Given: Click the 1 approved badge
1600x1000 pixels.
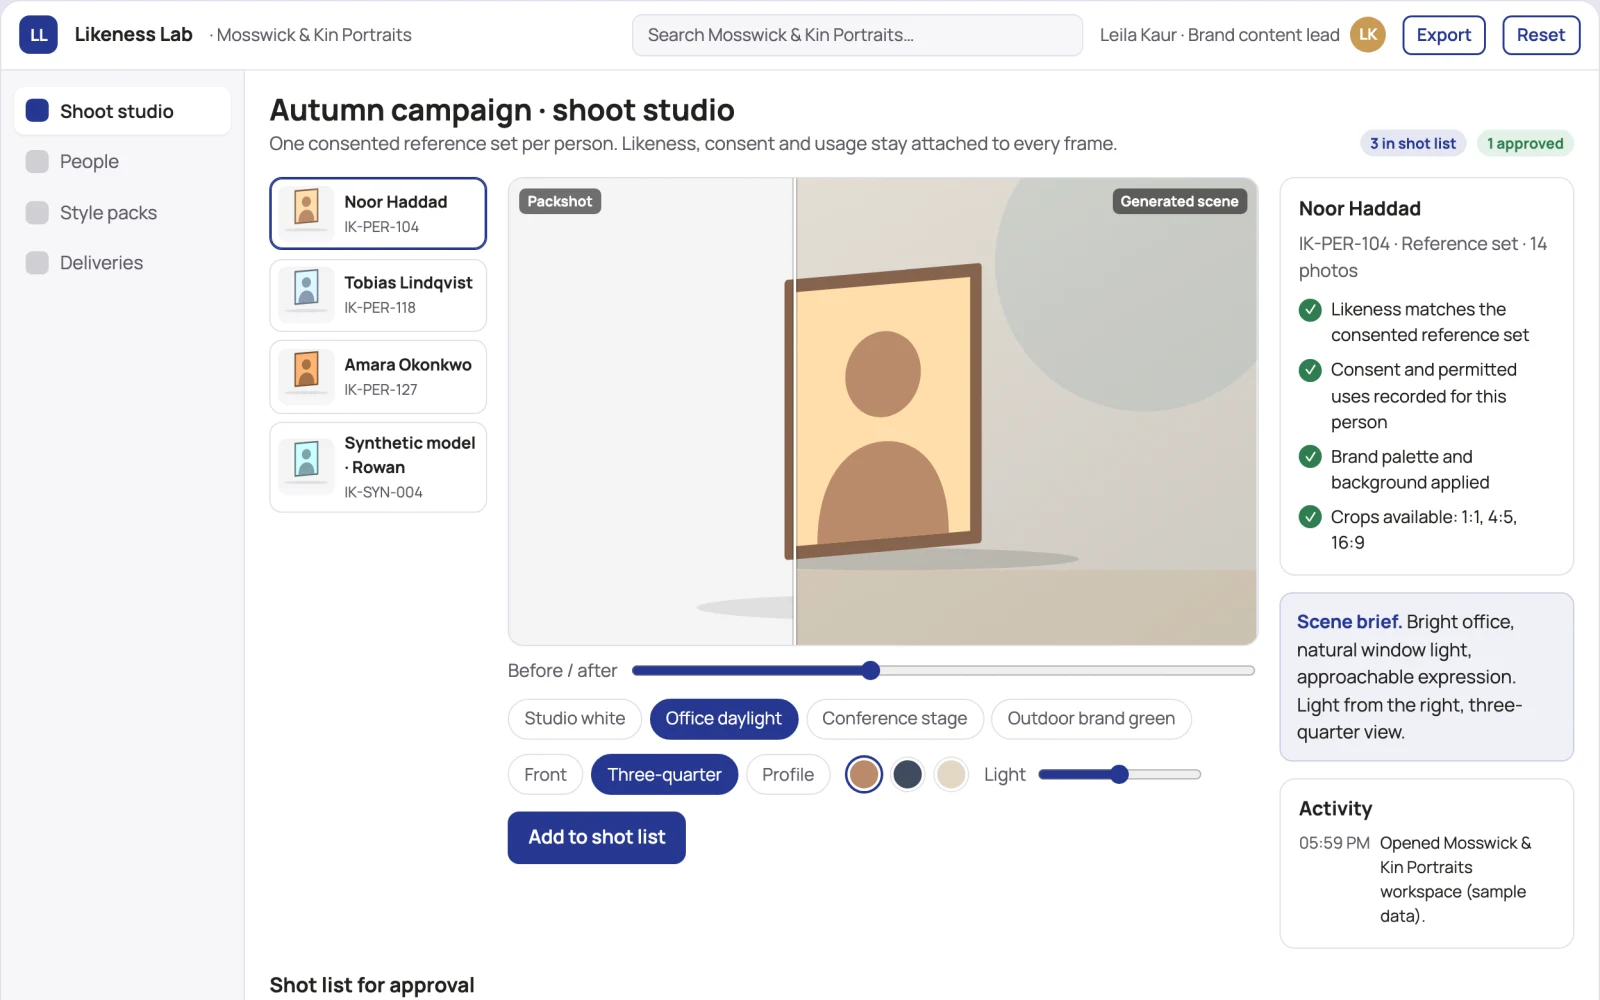Looking at the screenshot, I should (1525, 144).
